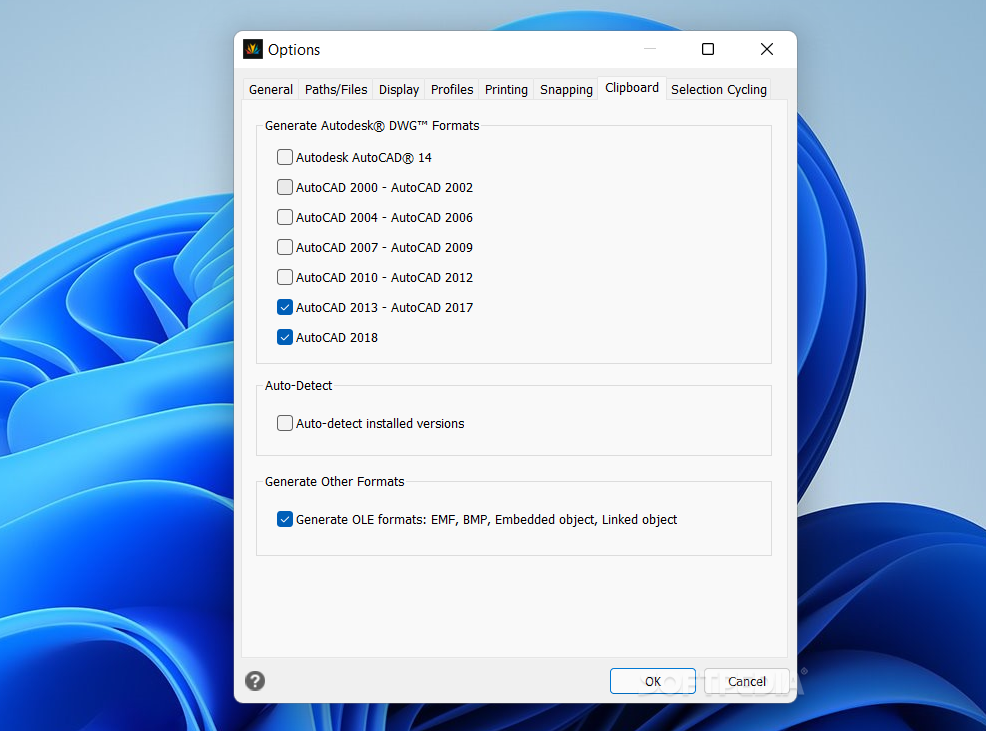The width and height of the screenshot is (986, 731).
Task: Check AutoCAD 2000 - AutoCAD 2002 format
Action: (285, 187)
